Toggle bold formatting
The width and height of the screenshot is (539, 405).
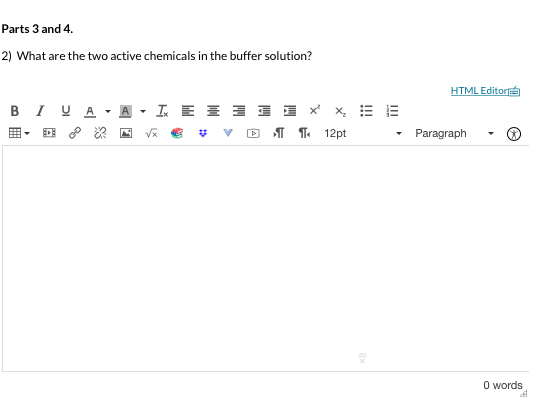[x=14, y=111]
